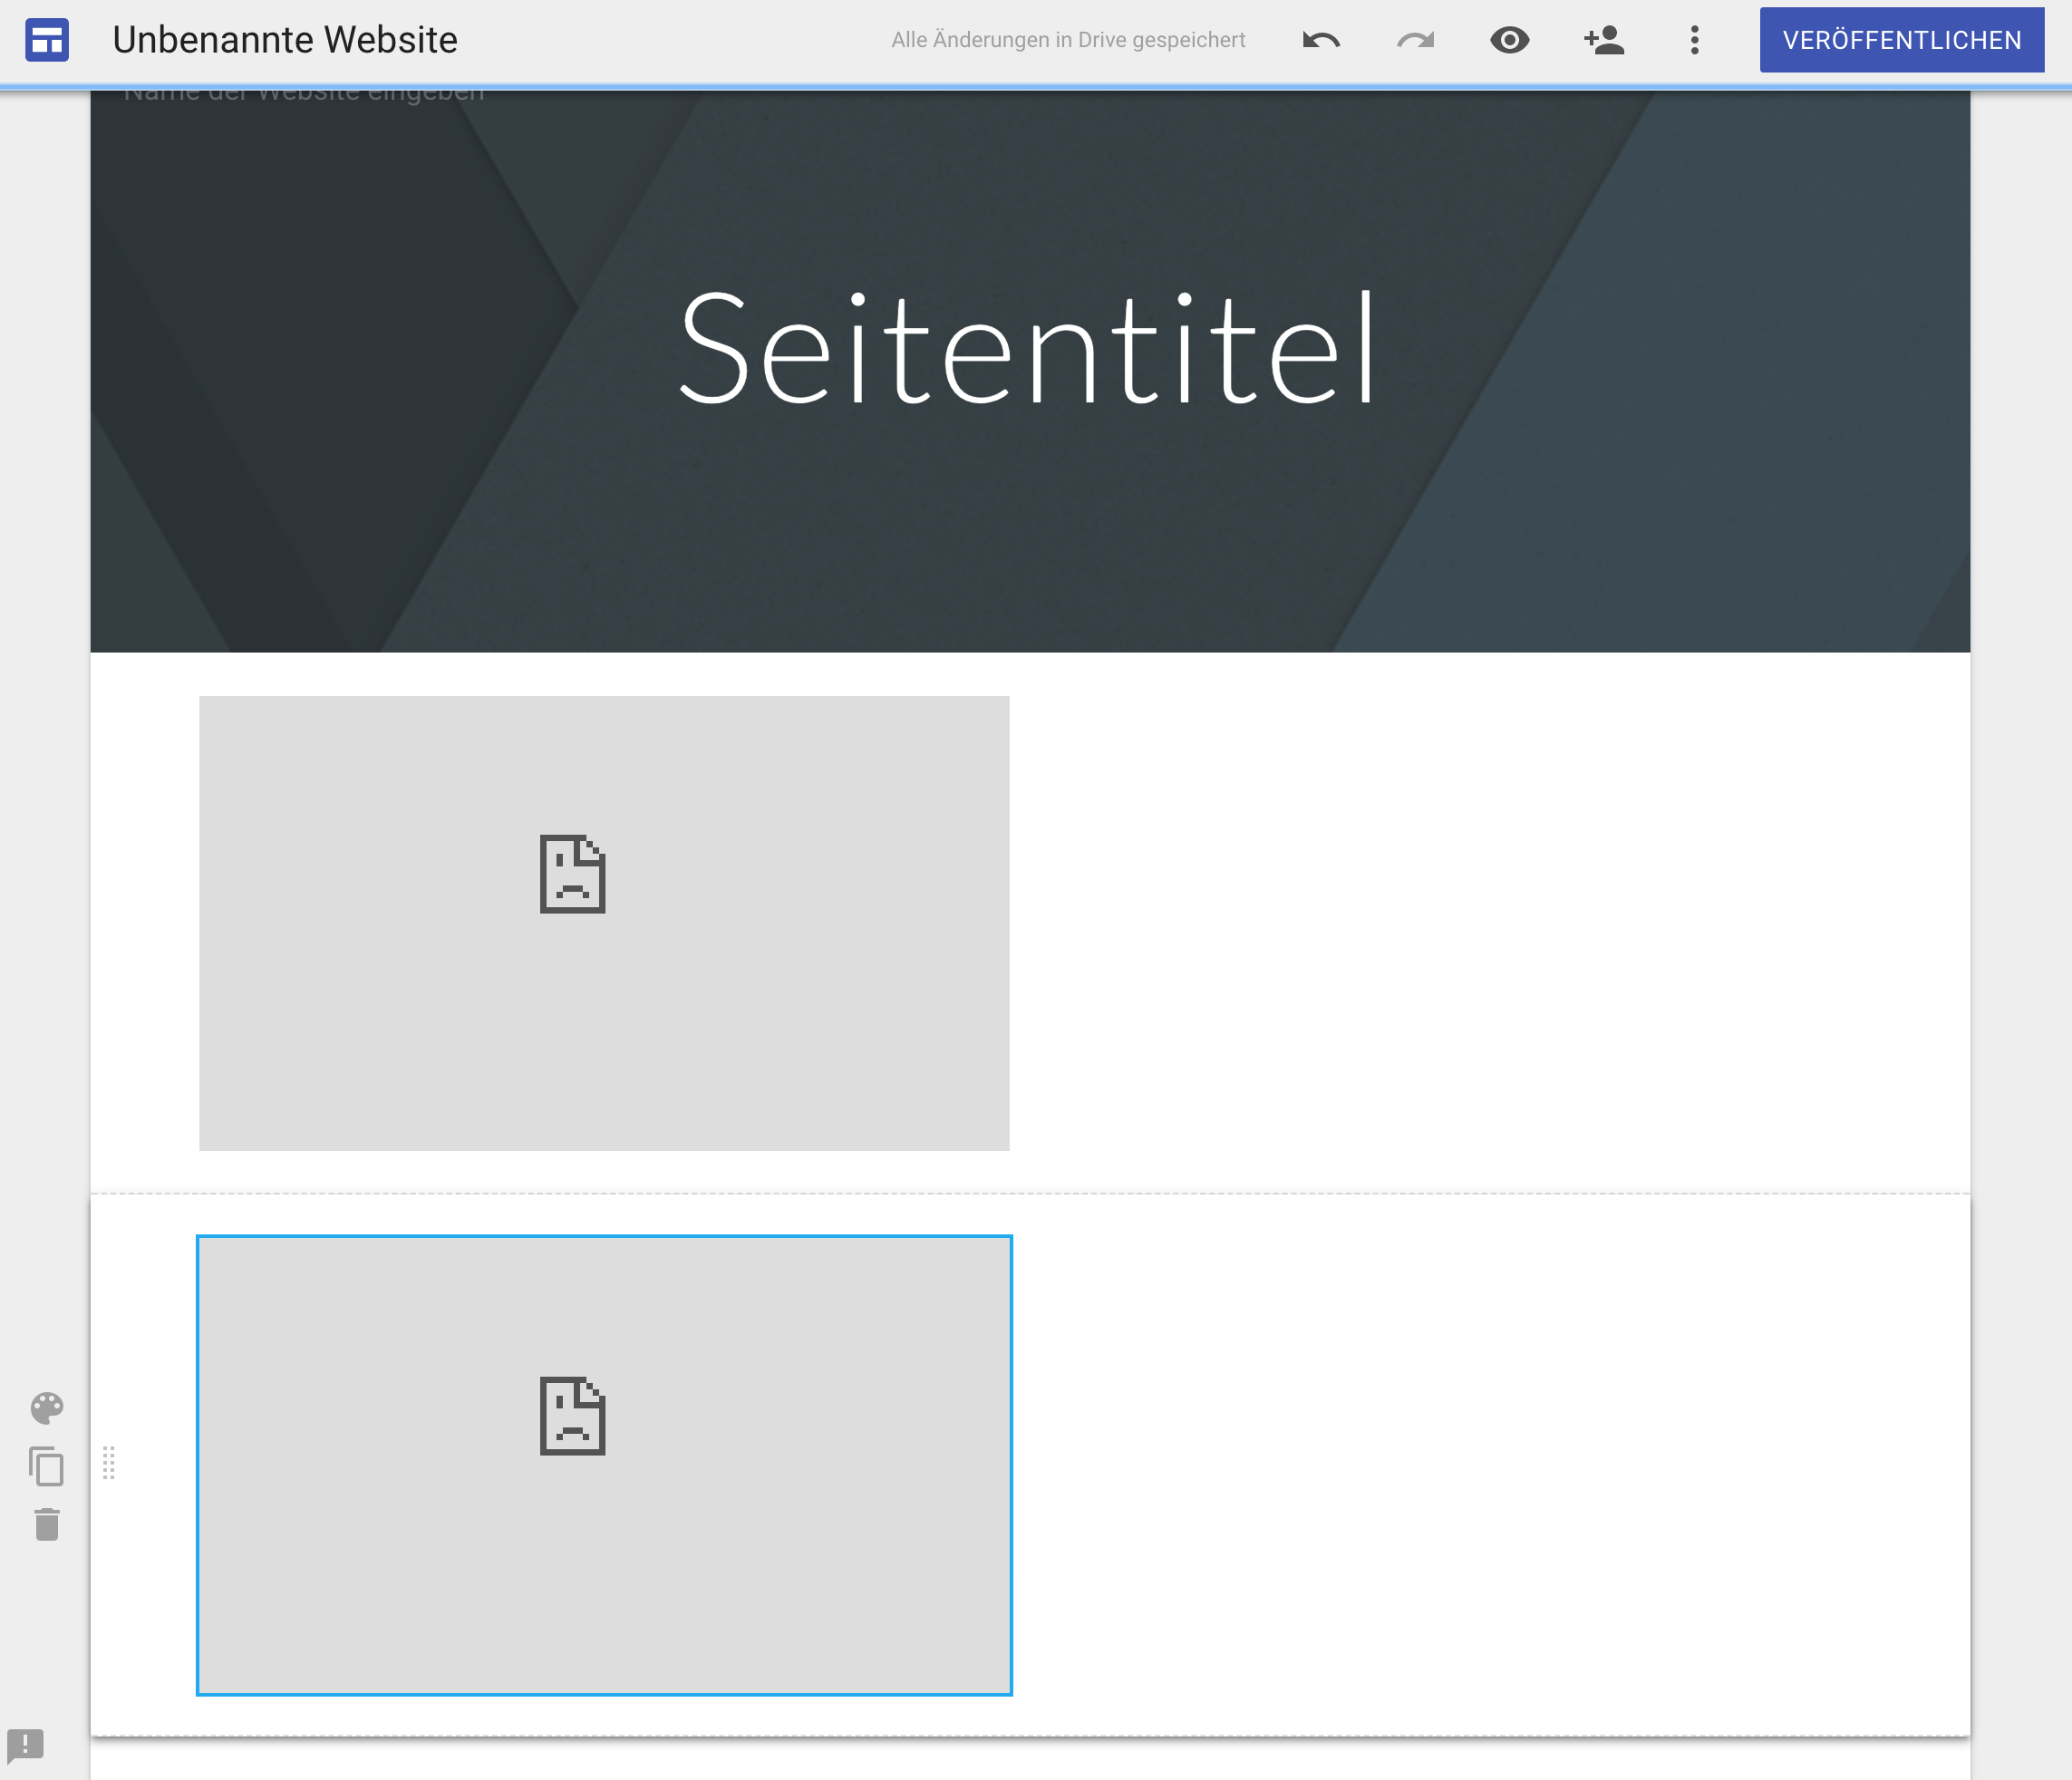Click the Seitentitel page heading
Screen dimensions: 2072x1780
[1029, 348]
